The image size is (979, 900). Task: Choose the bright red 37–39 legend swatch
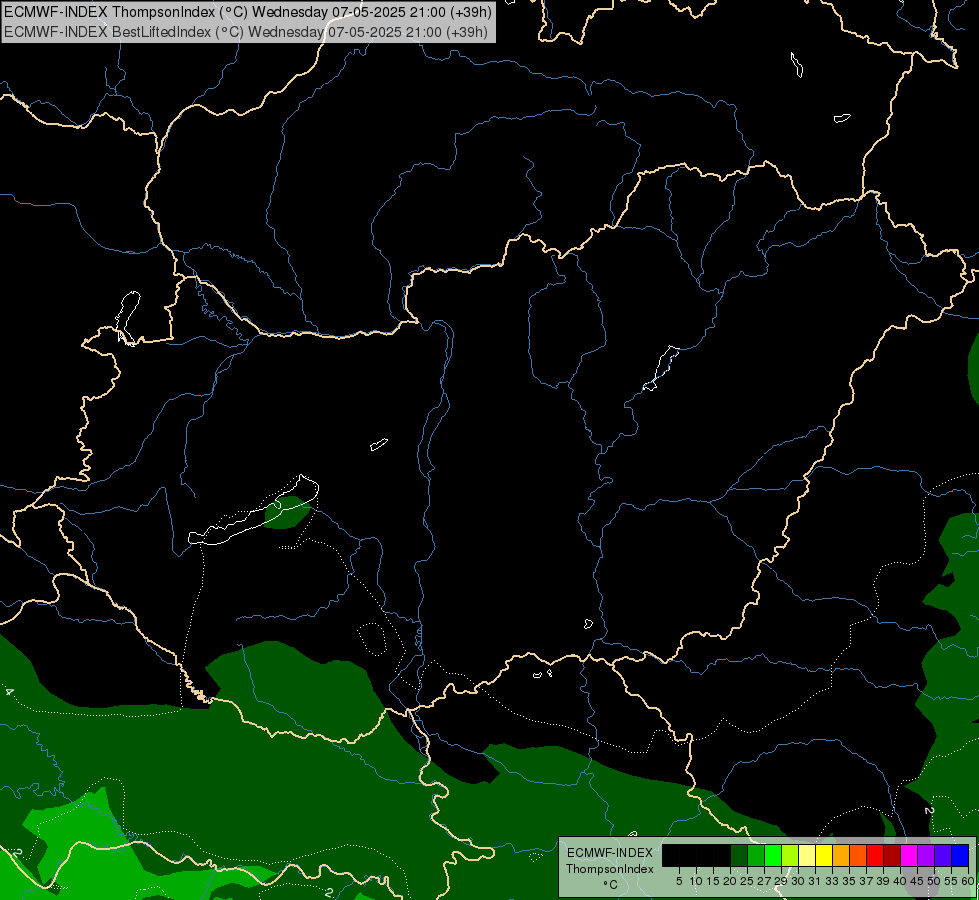tap(875, 855)
